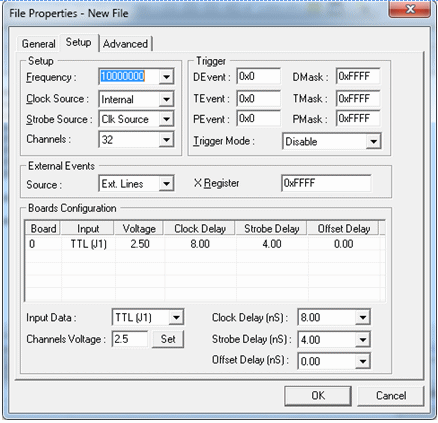Image resolution: width=438 pixels, height=423 pixels.
Task: Click the Trigger Mode label
Action: pos(224,141)
